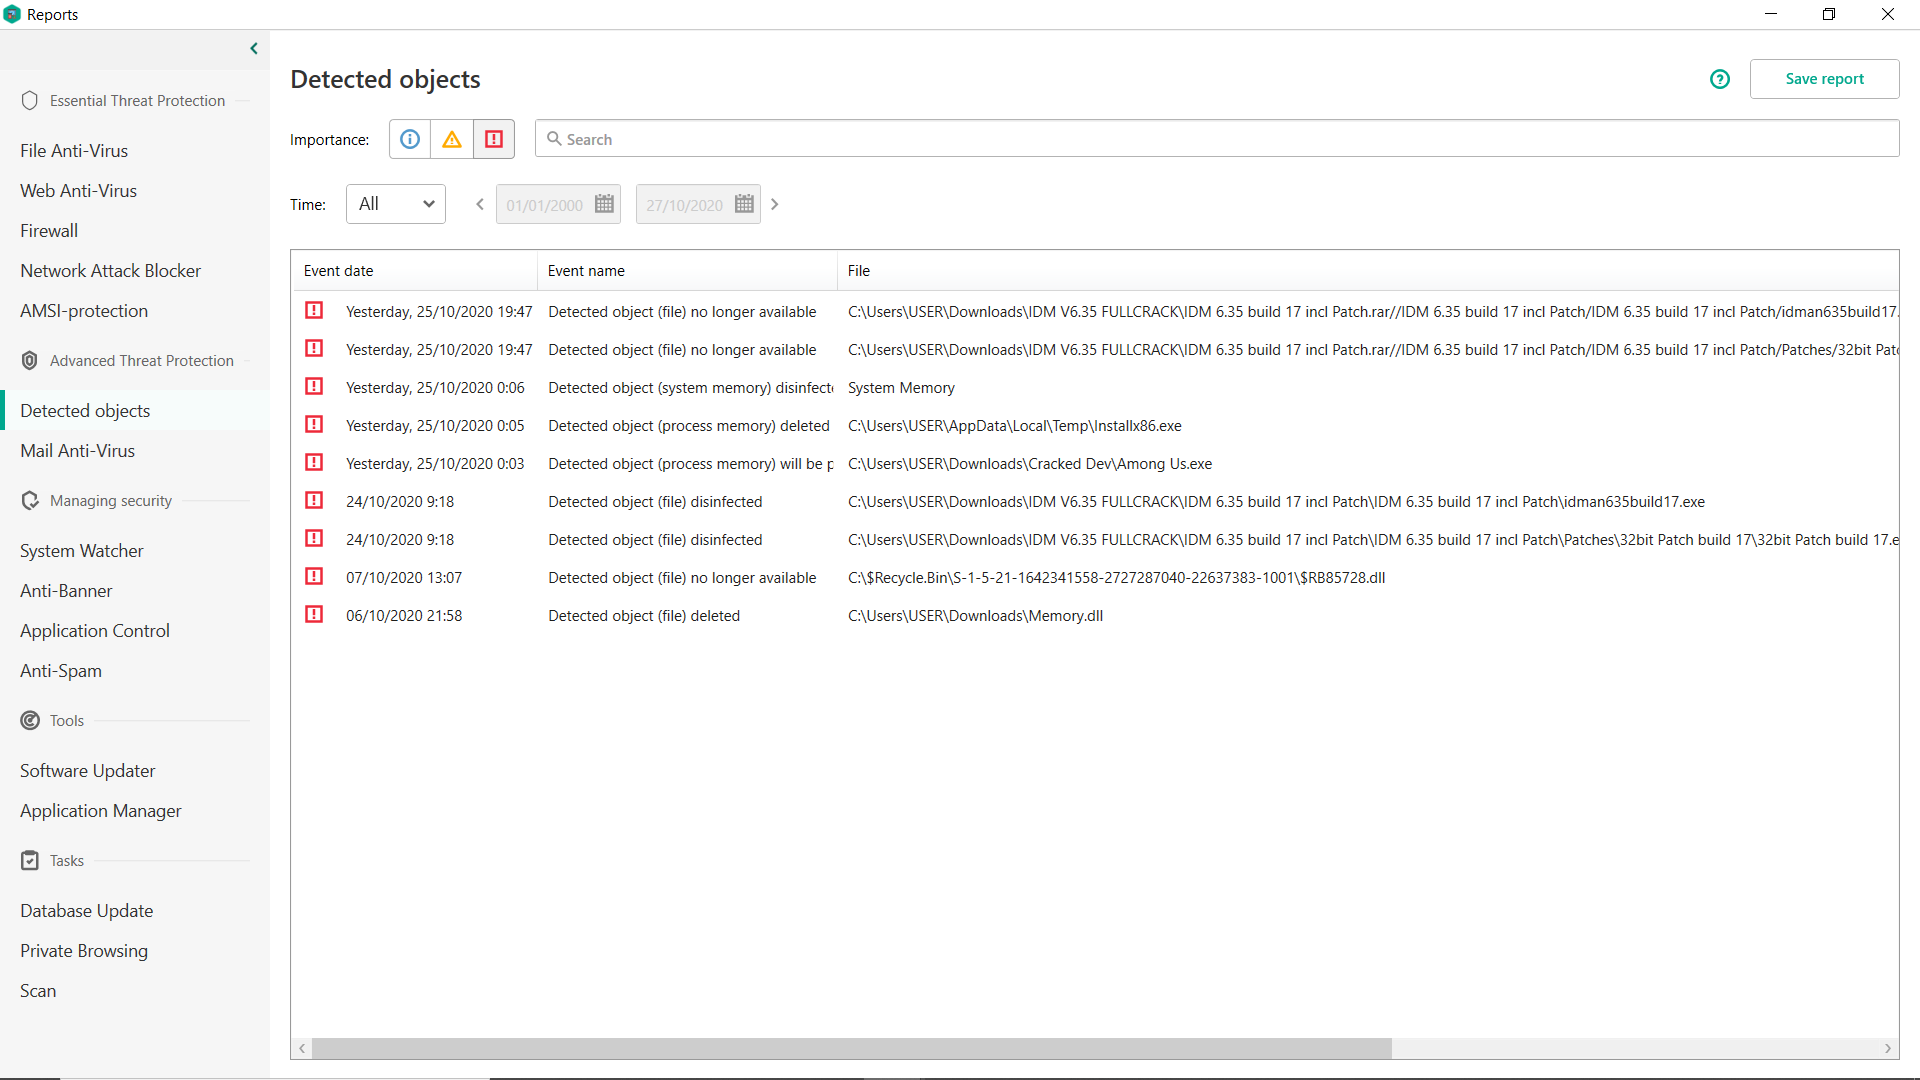Click critical icon of 06/10/2020 21:58 event
1920x1080 pixels.
tap(314, 615)
